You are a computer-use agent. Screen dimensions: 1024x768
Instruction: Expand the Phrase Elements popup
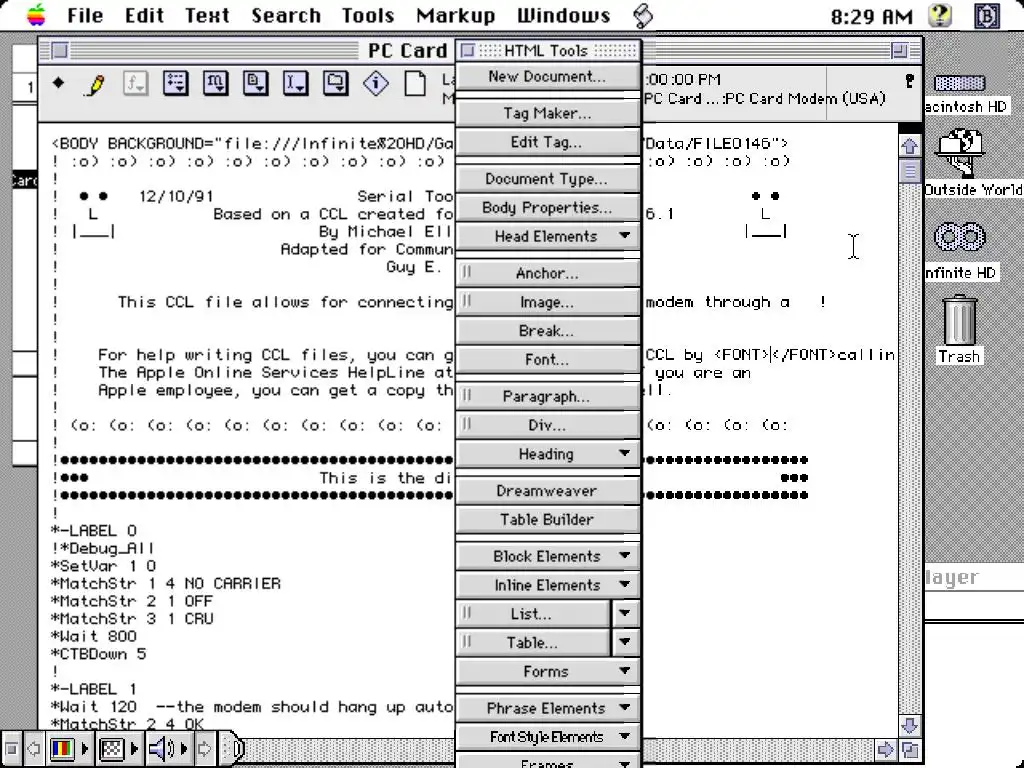click(x=547, y=708)
